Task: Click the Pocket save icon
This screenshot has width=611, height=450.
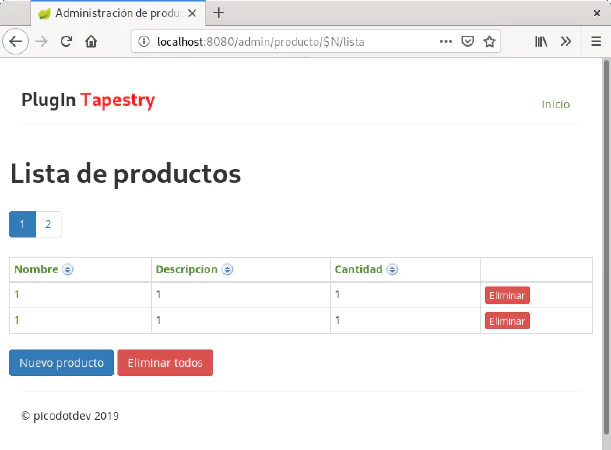Action: point(468,42)
